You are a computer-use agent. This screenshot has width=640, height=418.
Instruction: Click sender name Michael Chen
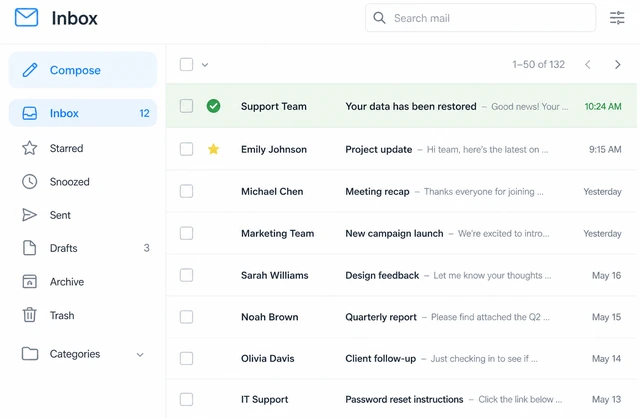pos(272,191)
